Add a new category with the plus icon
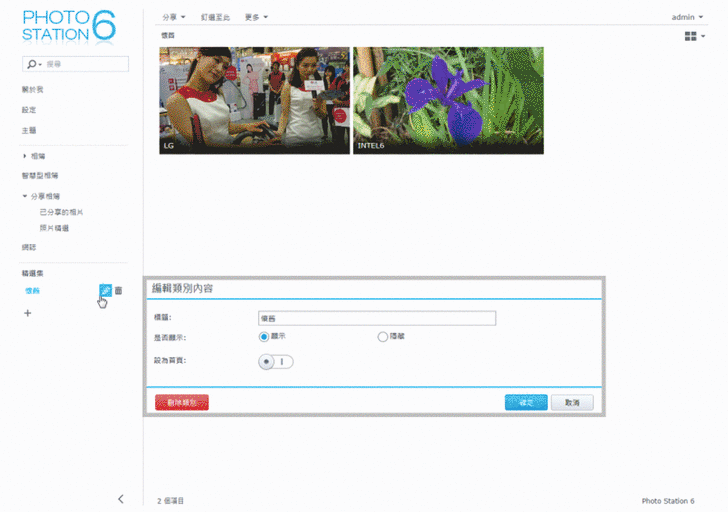 pyautogui.click(x=27, y=313)
